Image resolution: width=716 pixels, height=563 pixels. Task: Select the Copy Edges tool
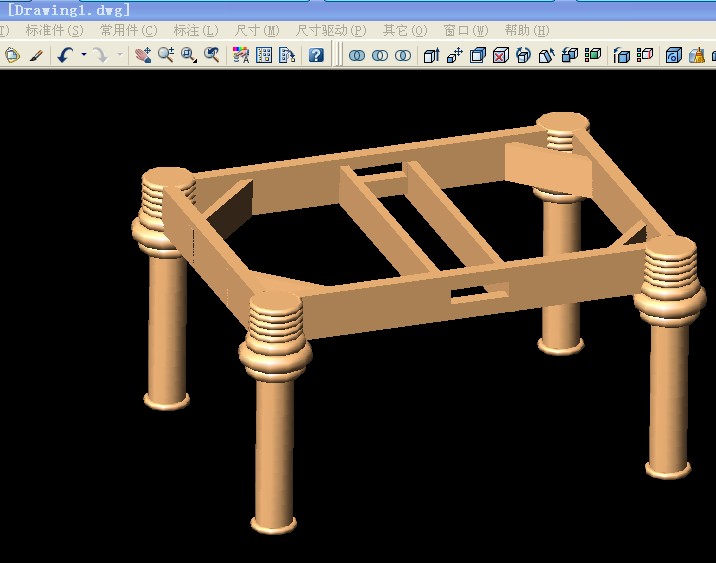coord(621,55)
